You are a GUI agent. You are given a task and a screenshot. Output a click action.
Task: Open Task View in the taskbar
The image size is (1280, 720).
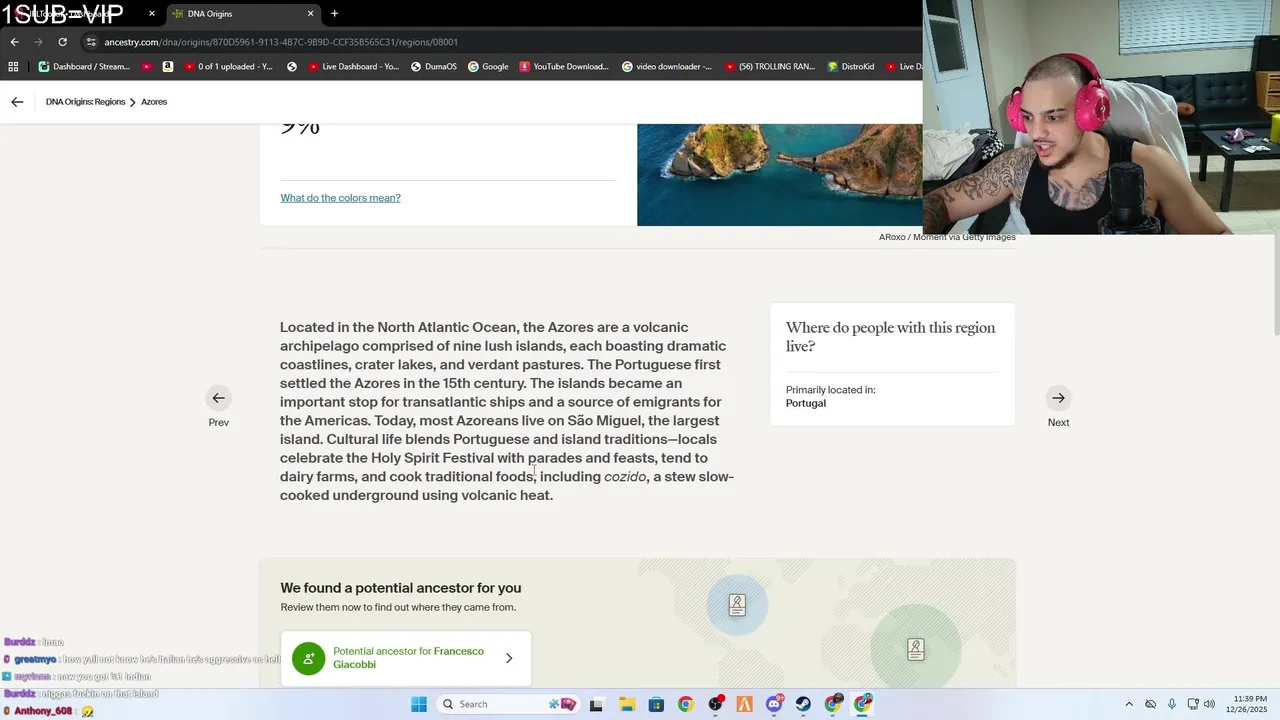point(597,704)
